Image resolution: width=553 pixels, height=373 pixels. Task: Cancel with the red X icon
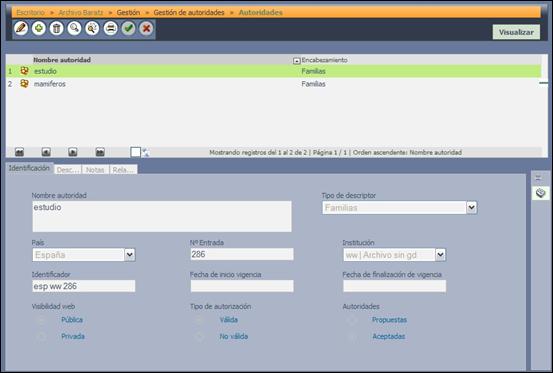click(x=146, y=28)
